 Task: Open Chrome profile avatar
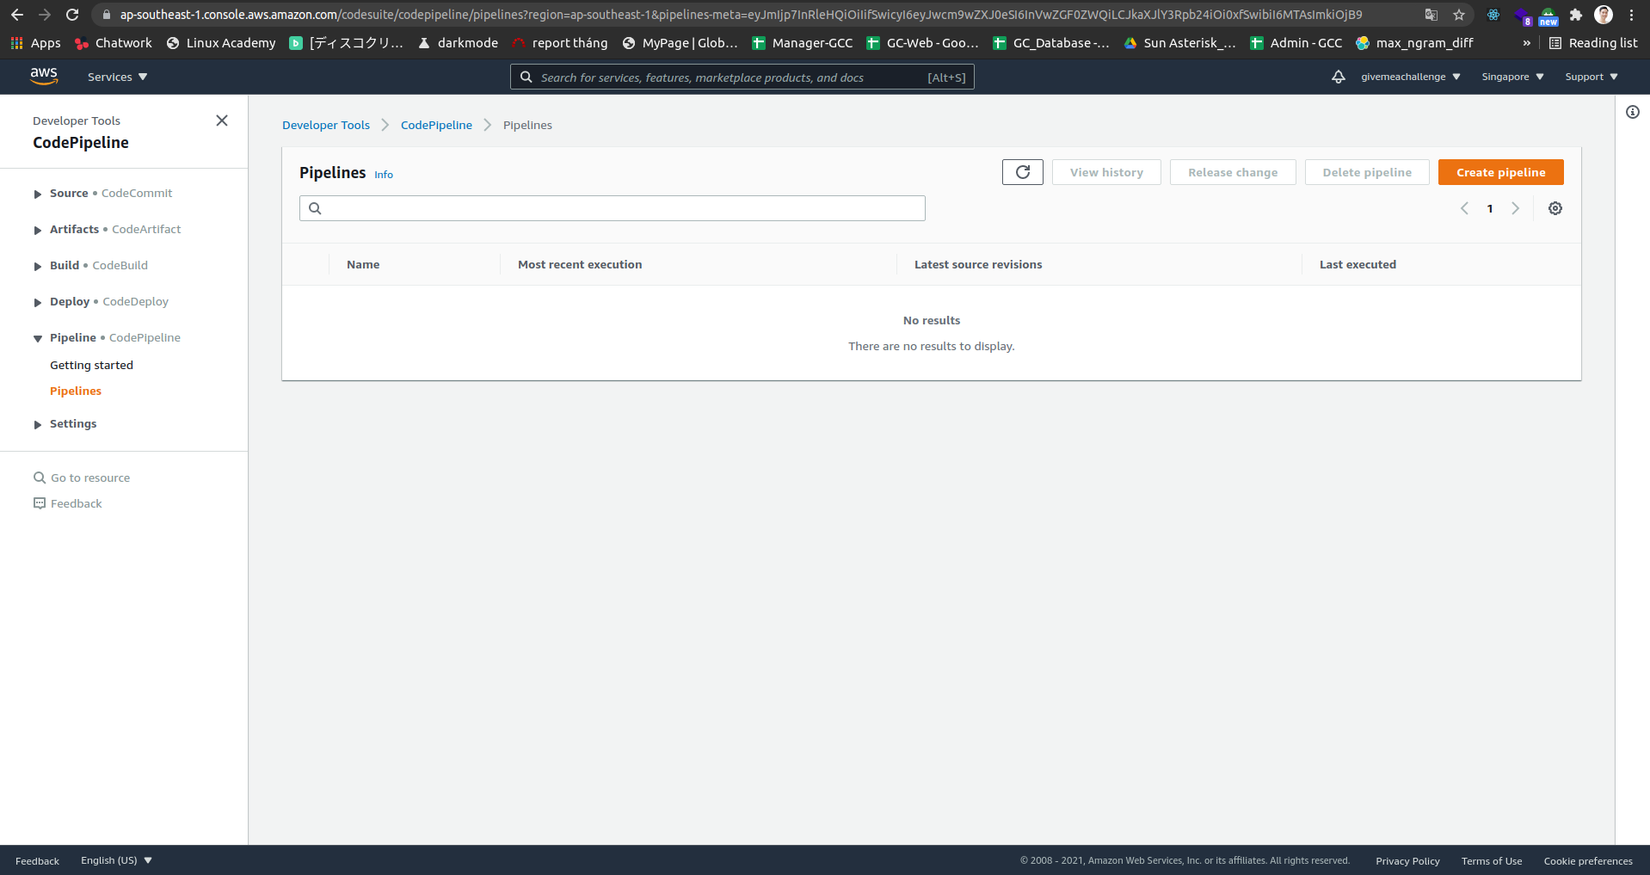coord(1603,15)
